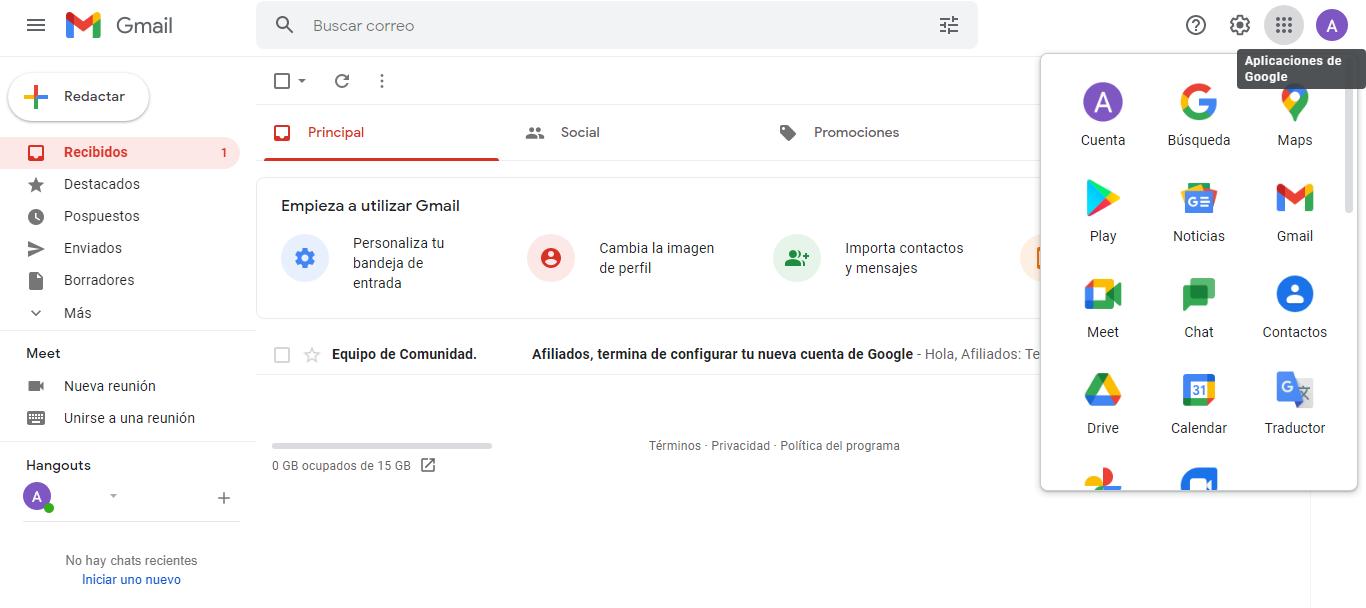1366x608 pixels.
Task: Open Contactos in the apps panel
Action: [1295, 307]
